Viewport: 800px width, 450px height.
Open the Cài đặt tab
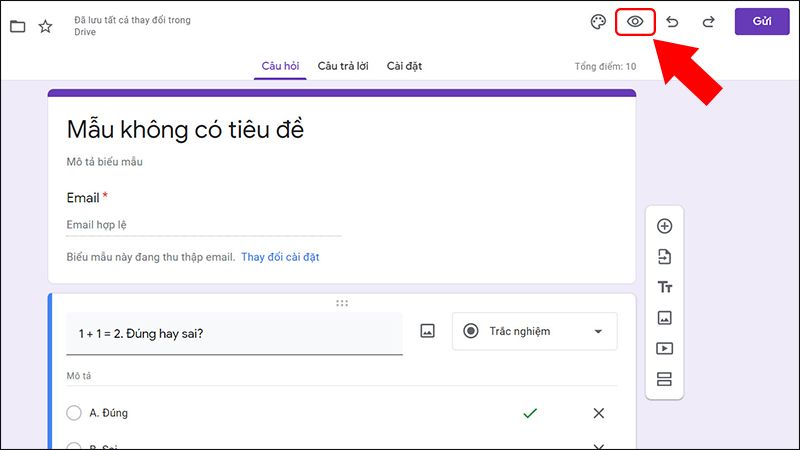pyautogui.click(x=405, y=66)
